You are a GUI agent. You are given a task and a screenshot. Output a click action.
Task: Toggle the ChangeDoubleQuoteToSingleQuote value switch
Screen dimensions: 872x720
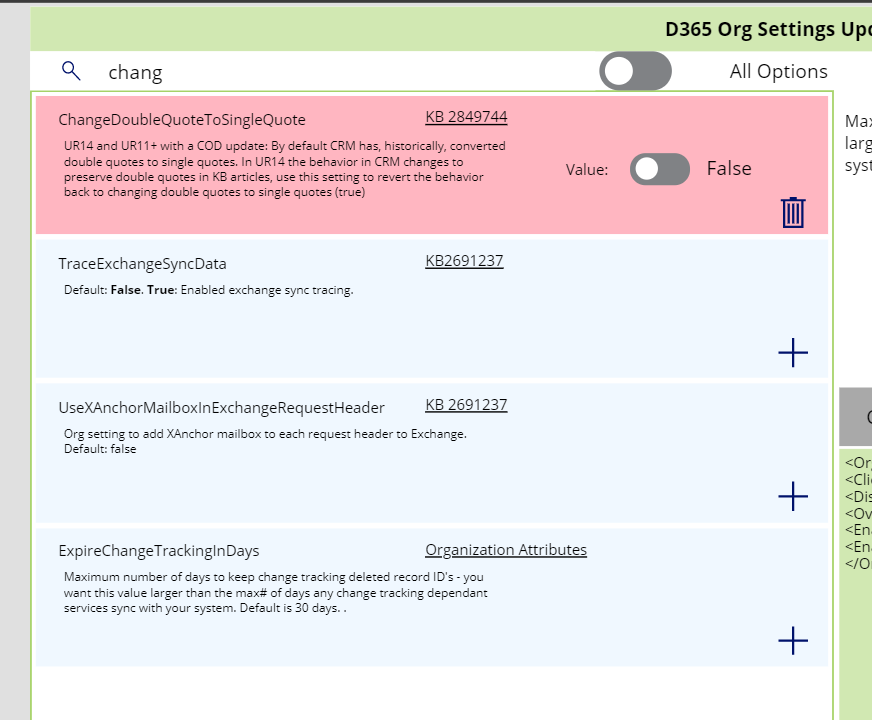click(660, 169)
